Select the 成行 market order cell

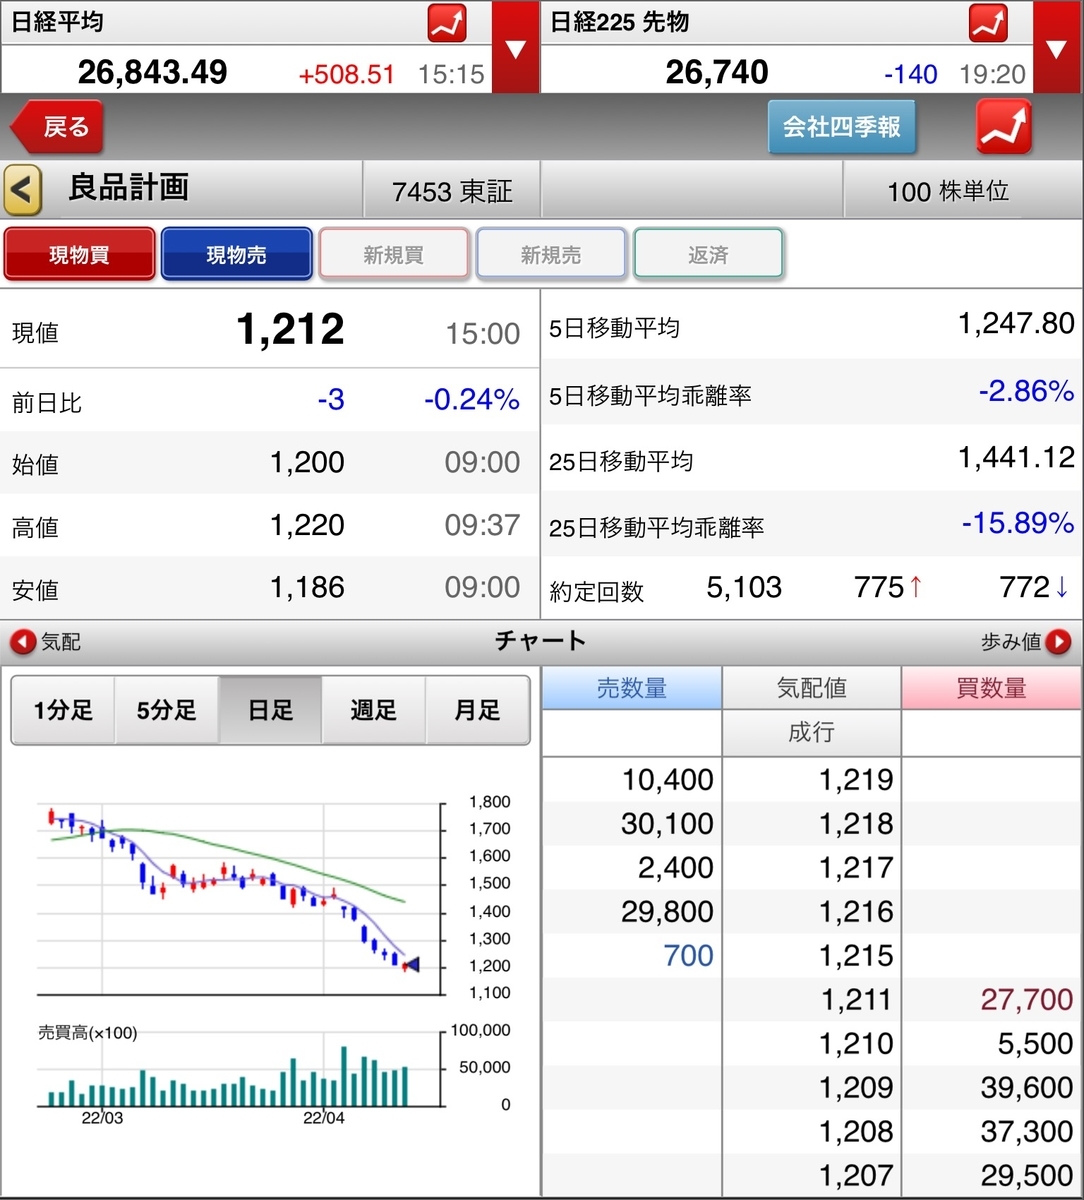coord(811,733)
